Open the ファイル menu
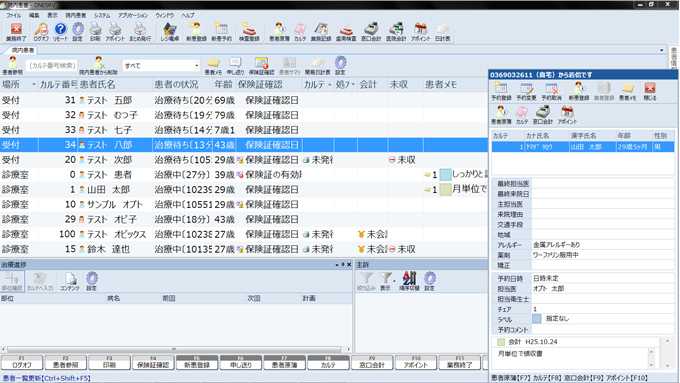The image size is (680, 383). [13, 15]
